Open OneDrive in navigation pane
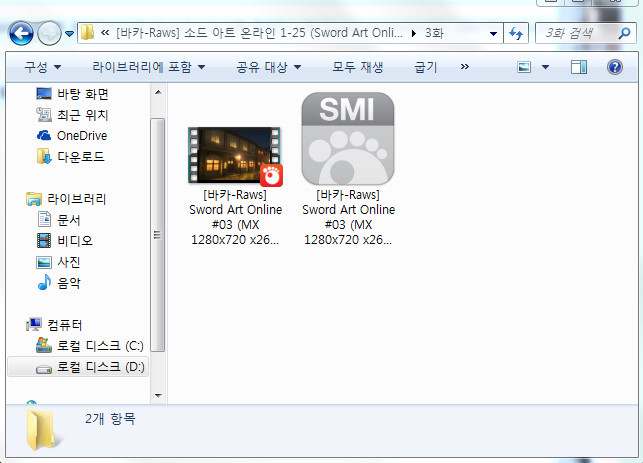 [82, 136]
